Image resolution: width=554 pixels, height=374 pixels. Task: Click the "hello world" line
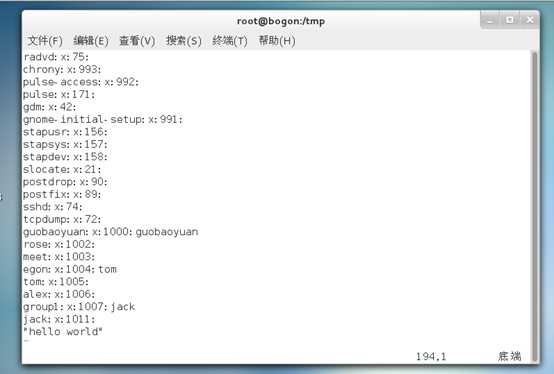coord(63,332)
